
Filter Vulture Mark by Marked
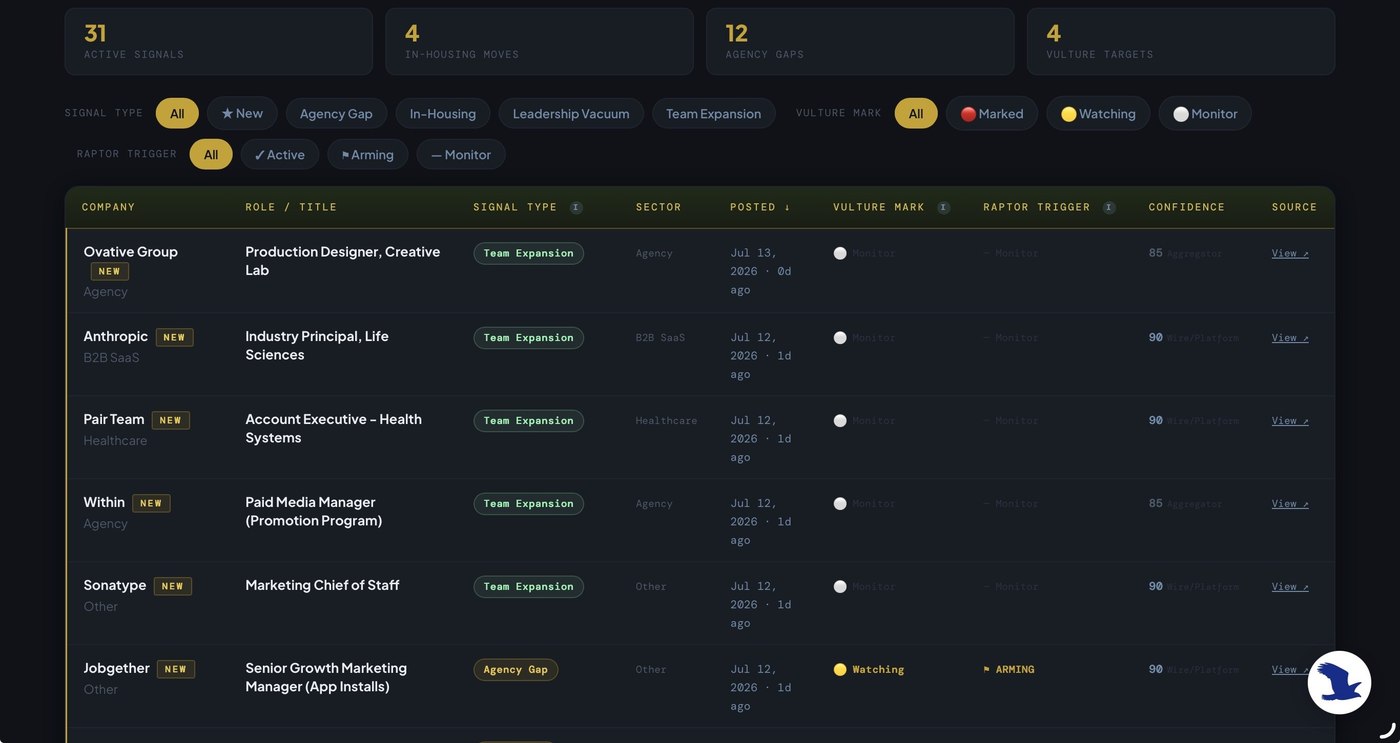coord(992,113)
